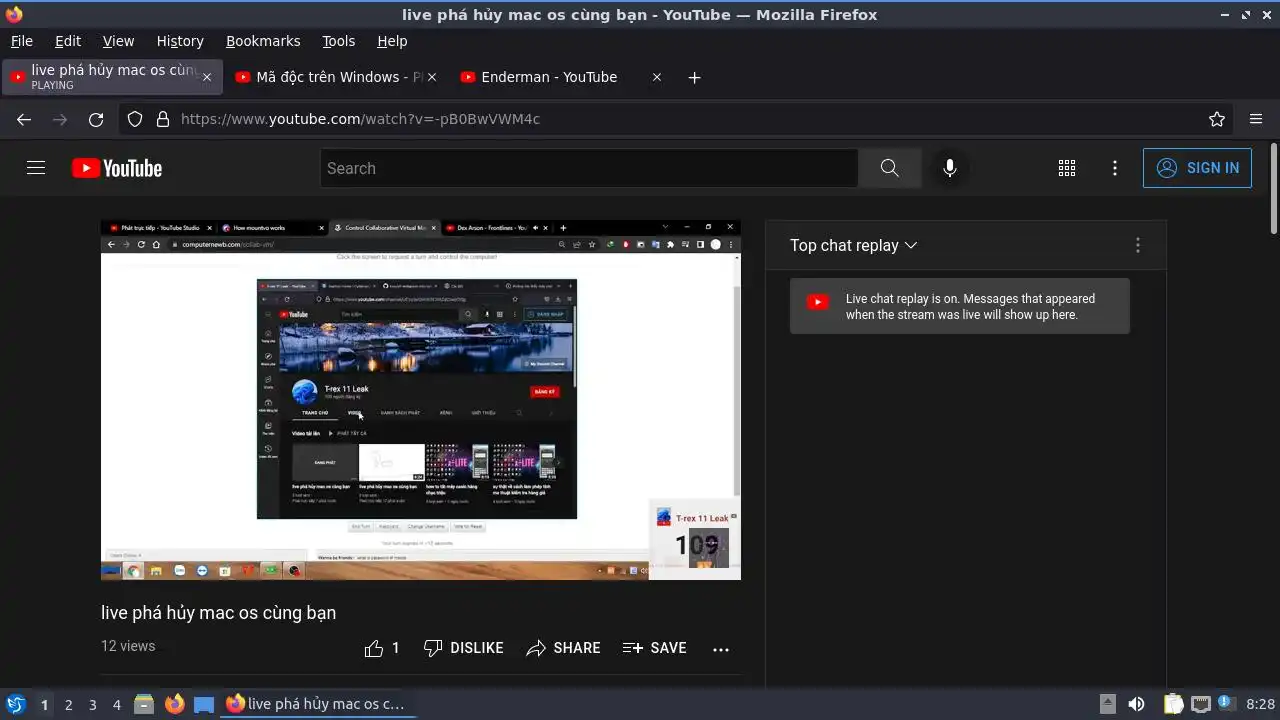Start voice search with microphone icon
The image size is (1280, 720).
click(x=950, y=168)
